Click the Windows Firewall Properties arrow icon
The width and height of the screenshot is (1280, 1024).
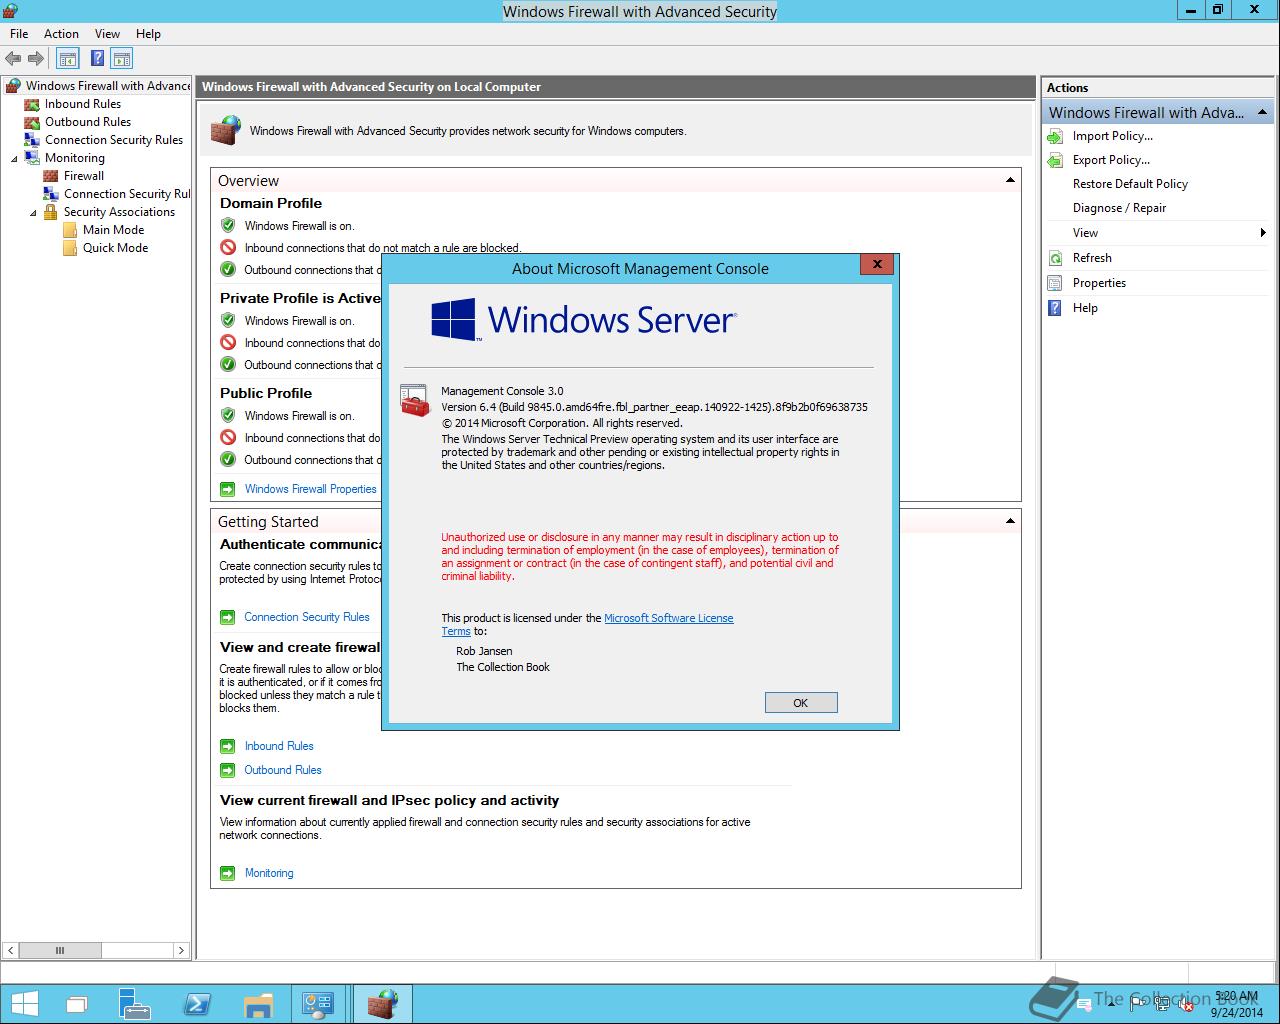pos(227,489)
